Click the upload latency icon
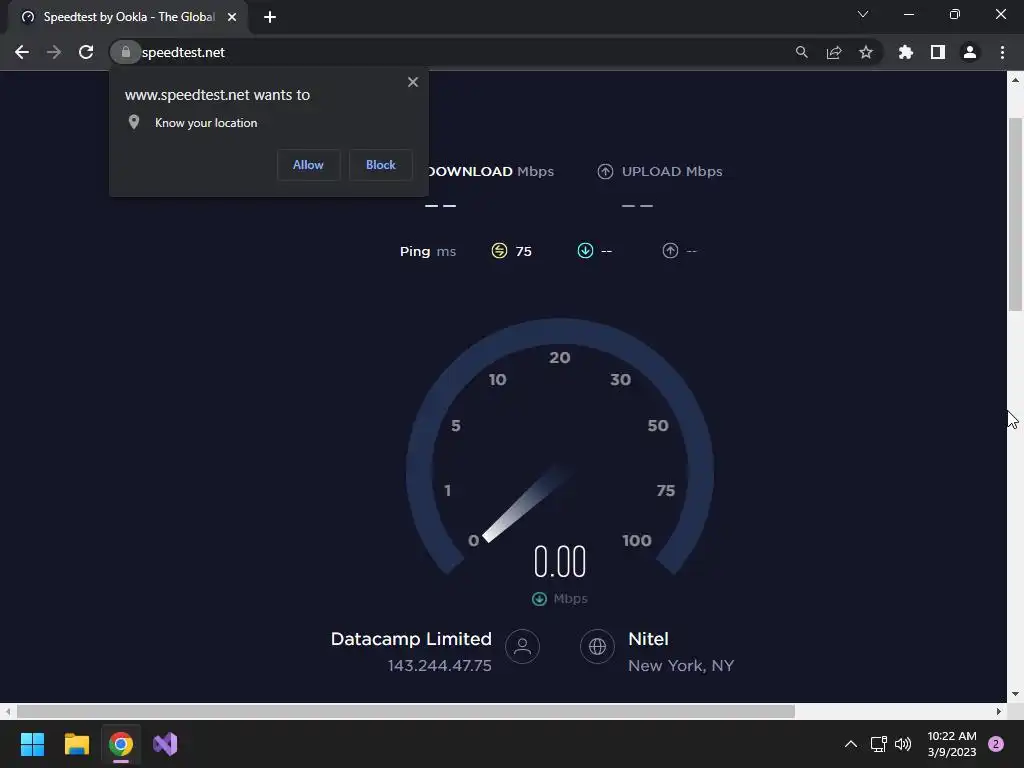The width and height of the screenshot is (1024, 768). (670, 251)
